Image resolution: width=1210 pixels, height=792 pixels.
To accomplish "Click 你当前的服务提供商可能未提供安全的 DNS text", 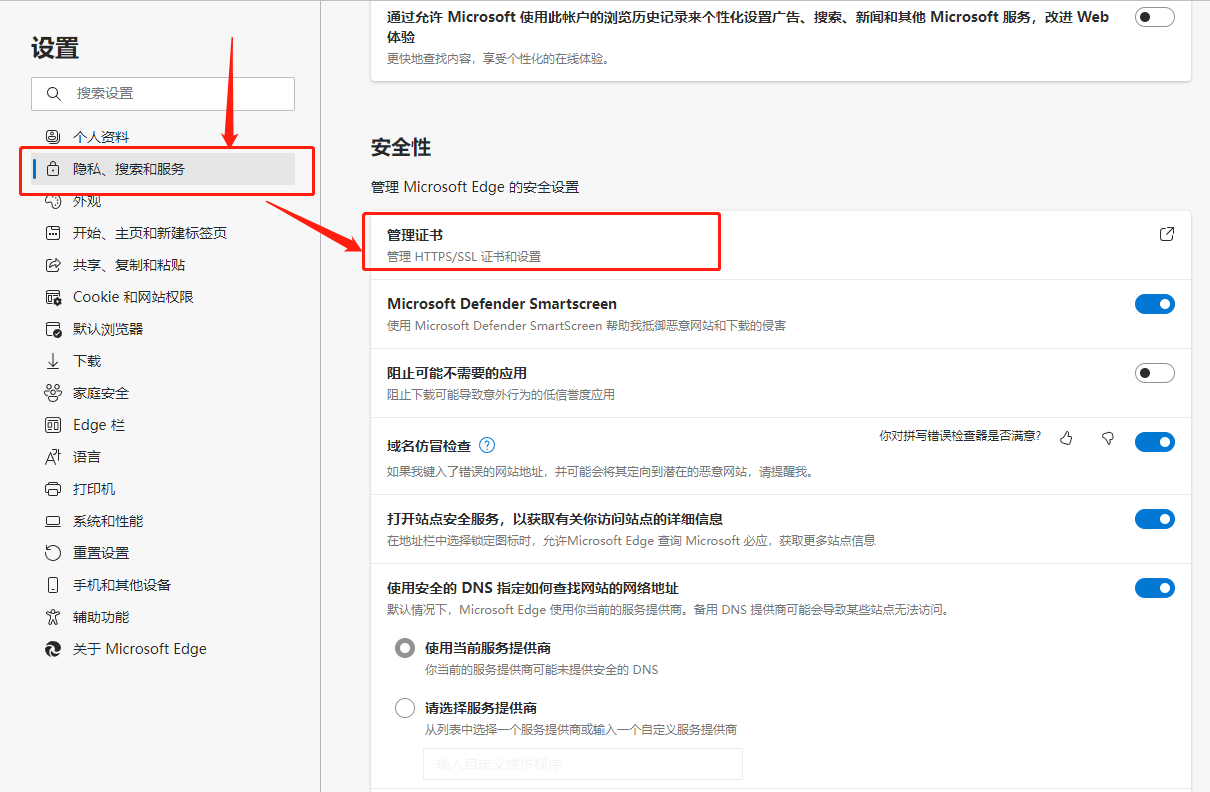I will coord(541,670).
